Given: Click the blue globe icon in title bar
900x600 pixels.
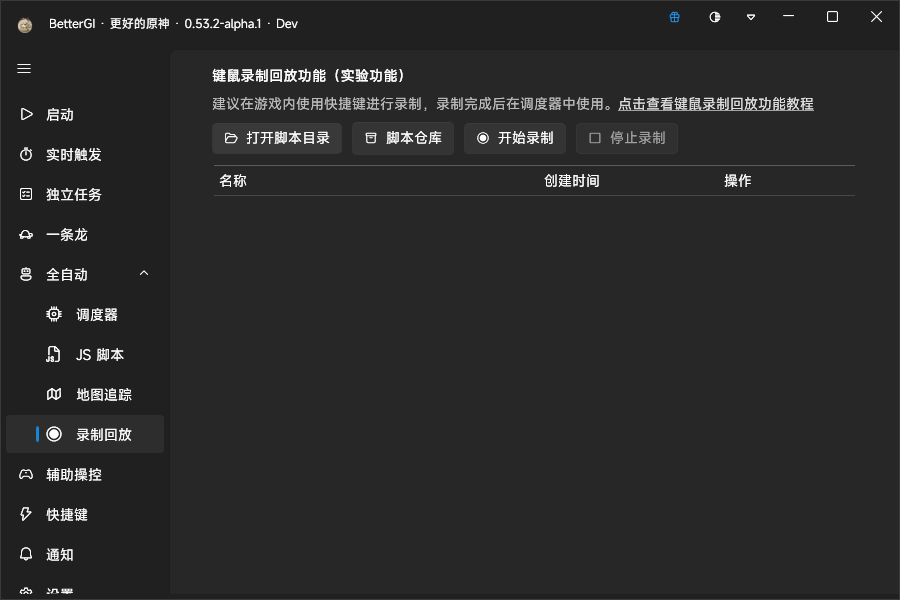Looking at the screenshot, I should click(x=674, y=17).
